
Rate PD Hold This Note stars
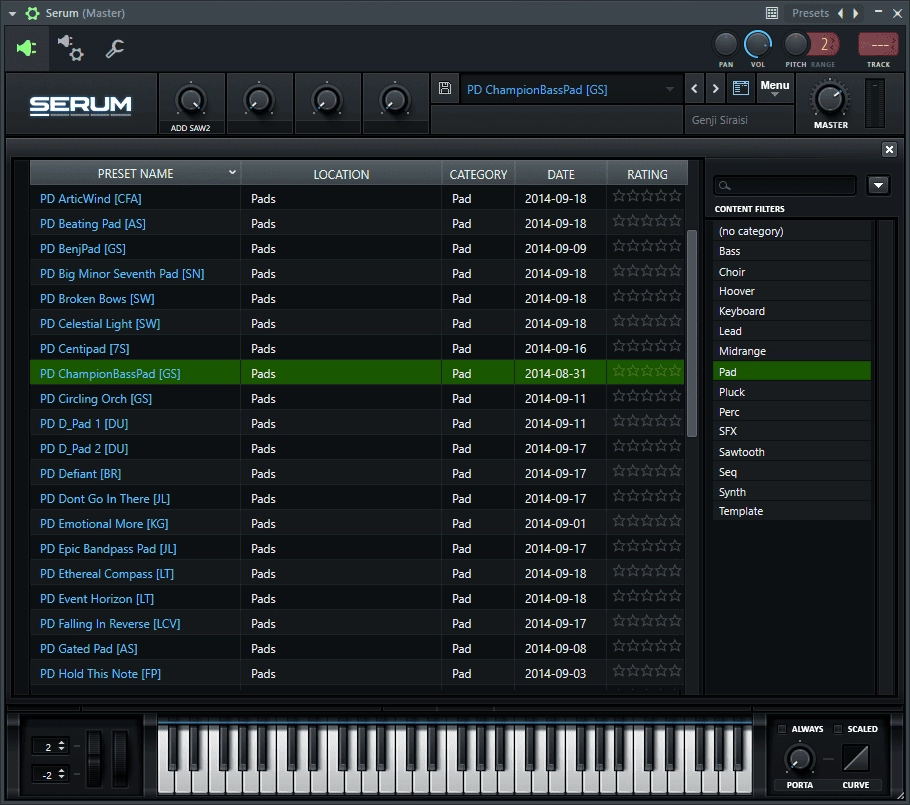pyautogui.click(x=647, y=671)
